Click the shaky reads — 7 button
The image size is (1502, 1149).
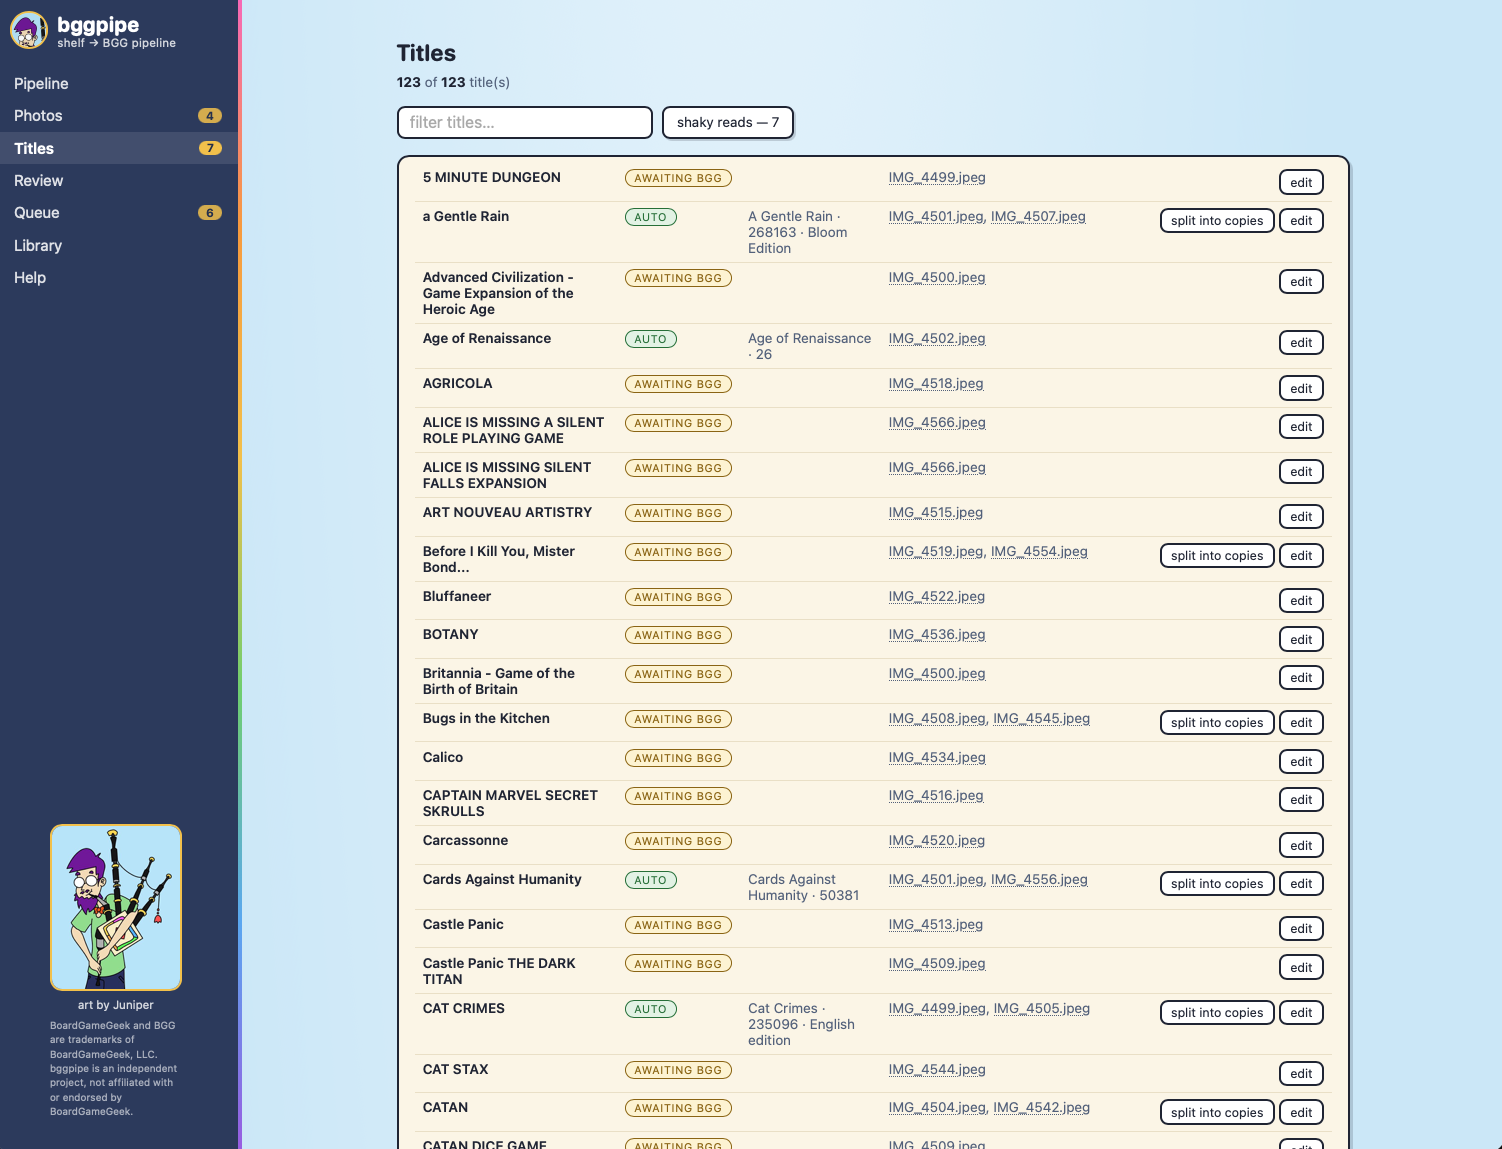point(728,122)
